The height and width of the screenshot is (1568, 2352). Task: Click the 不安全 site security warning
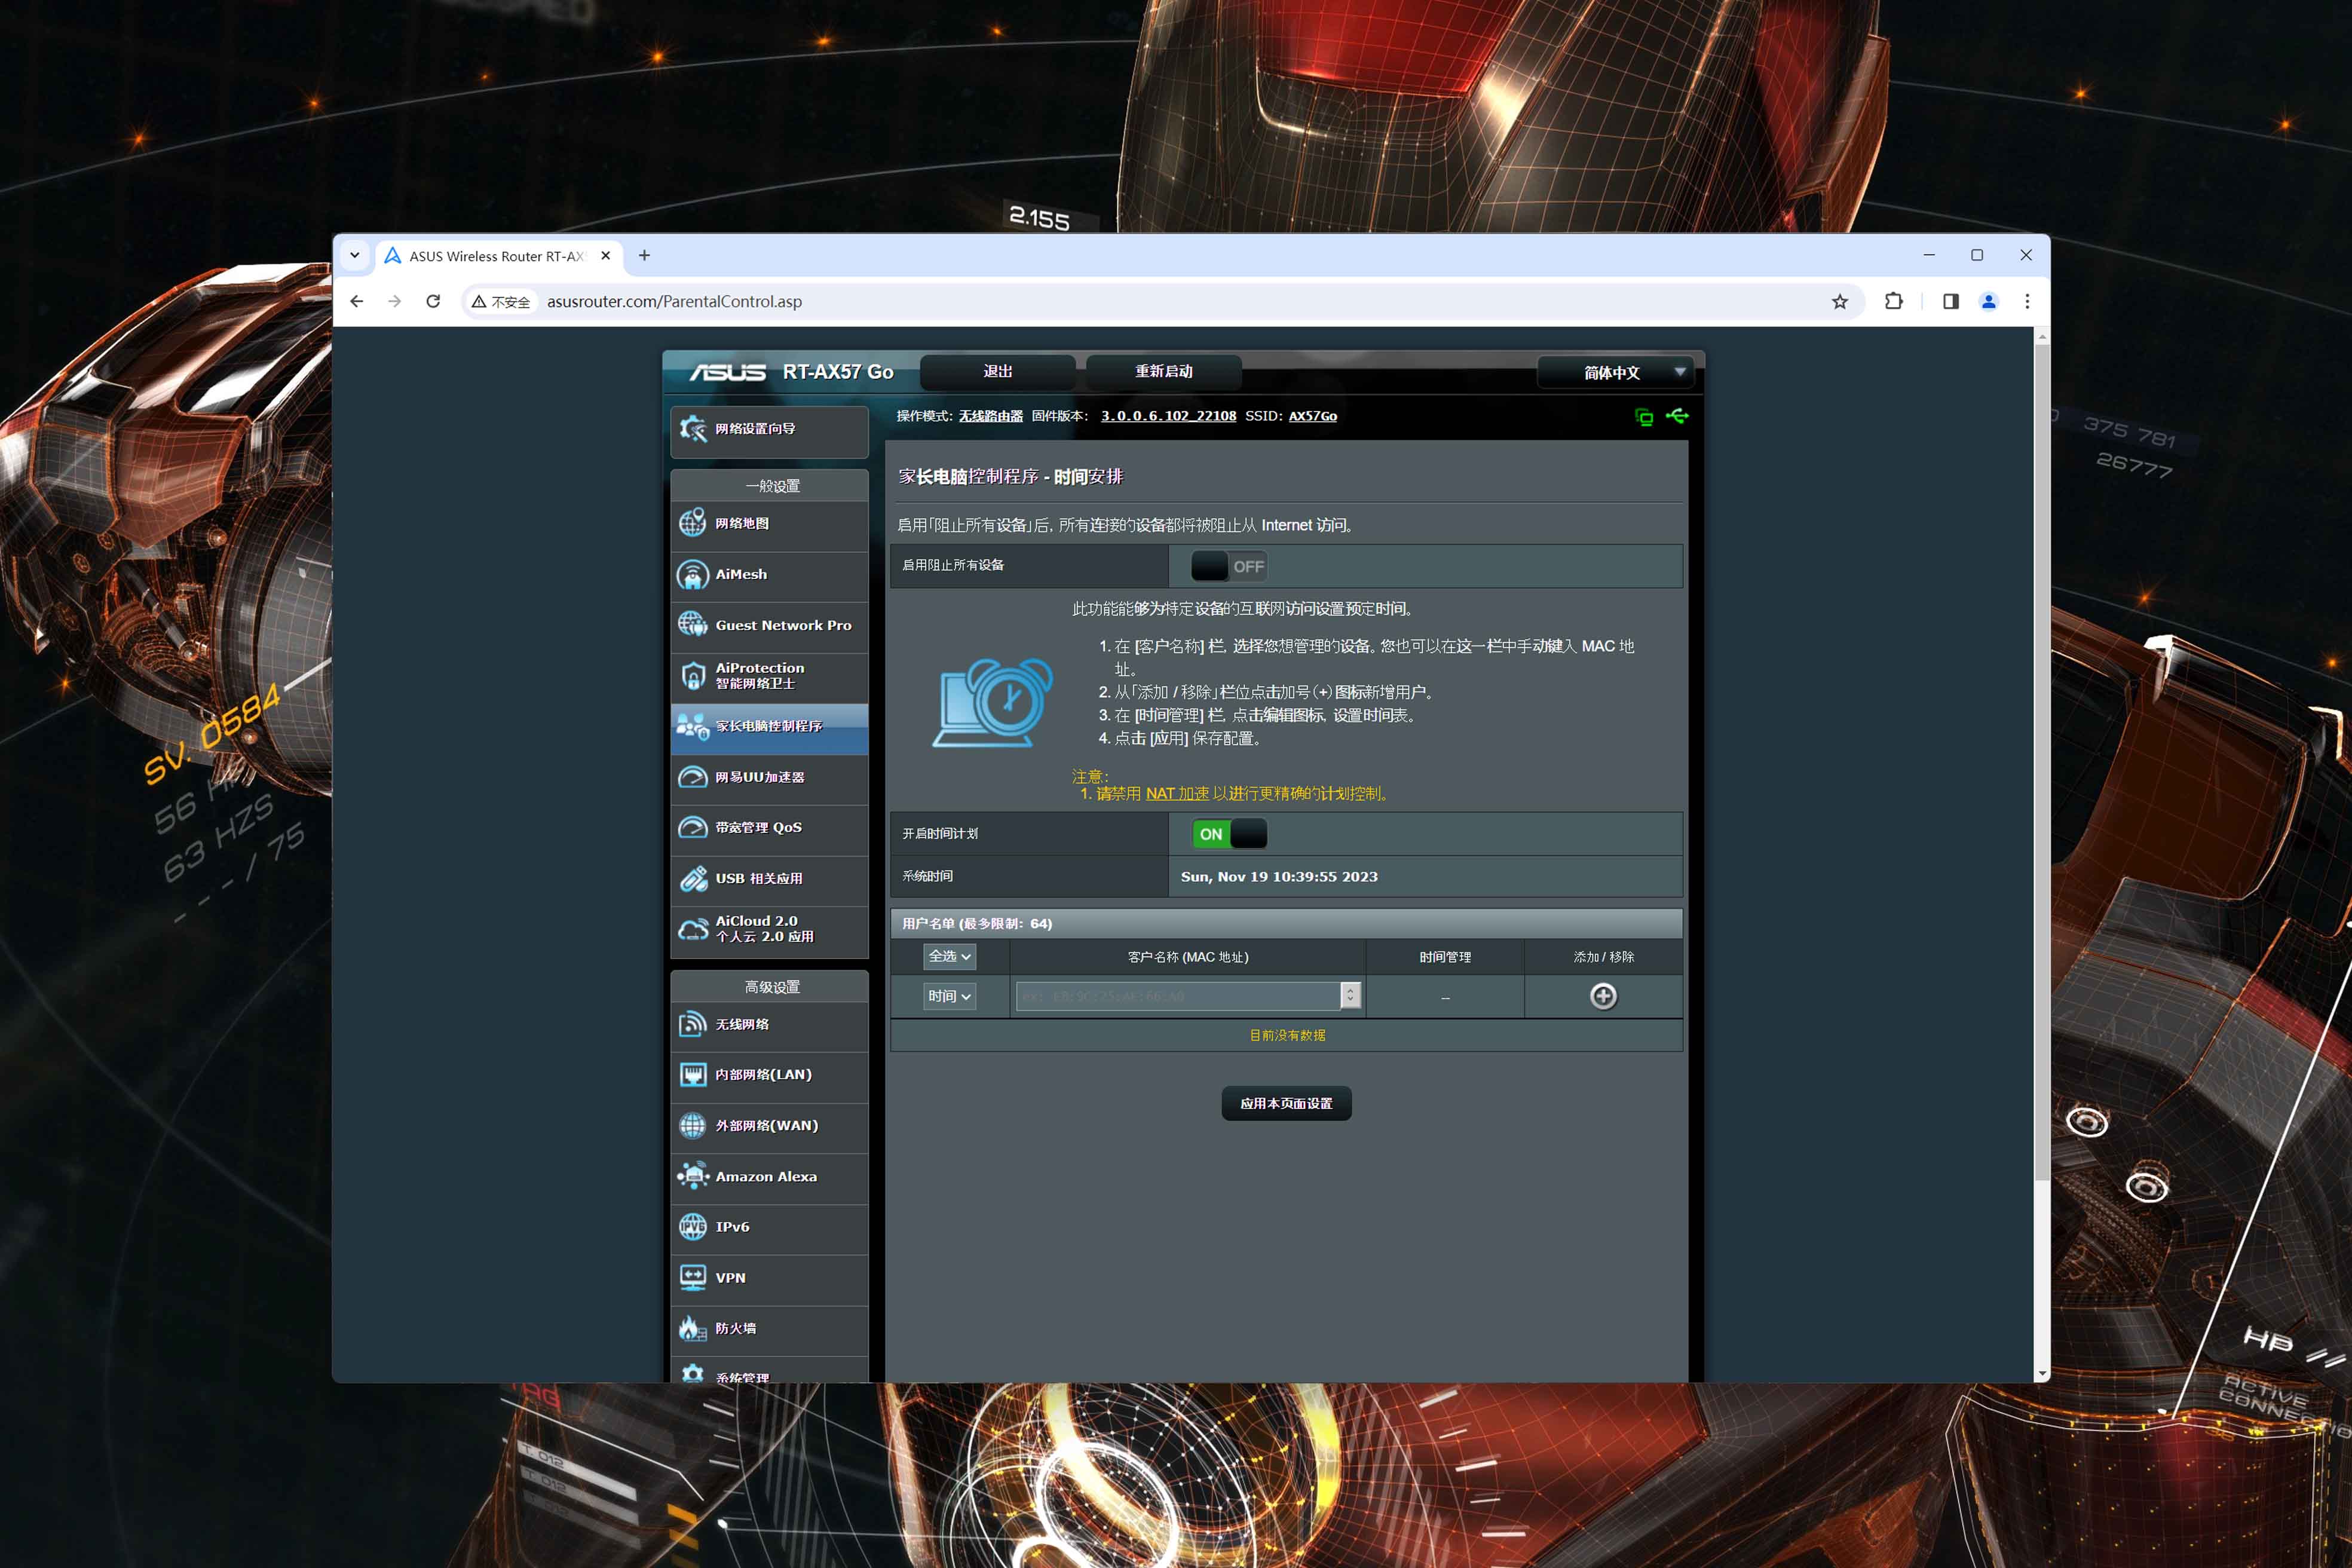point(501,301)
